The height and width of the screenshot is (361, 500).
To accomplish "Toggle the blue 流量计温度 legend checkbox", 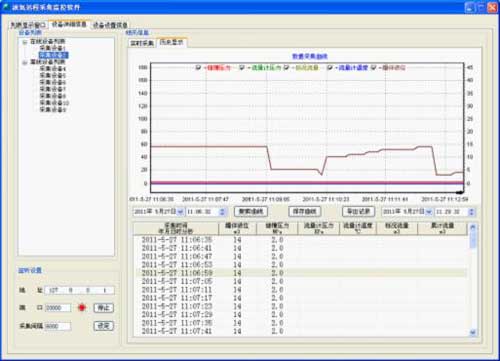I will tap(330, 68).
